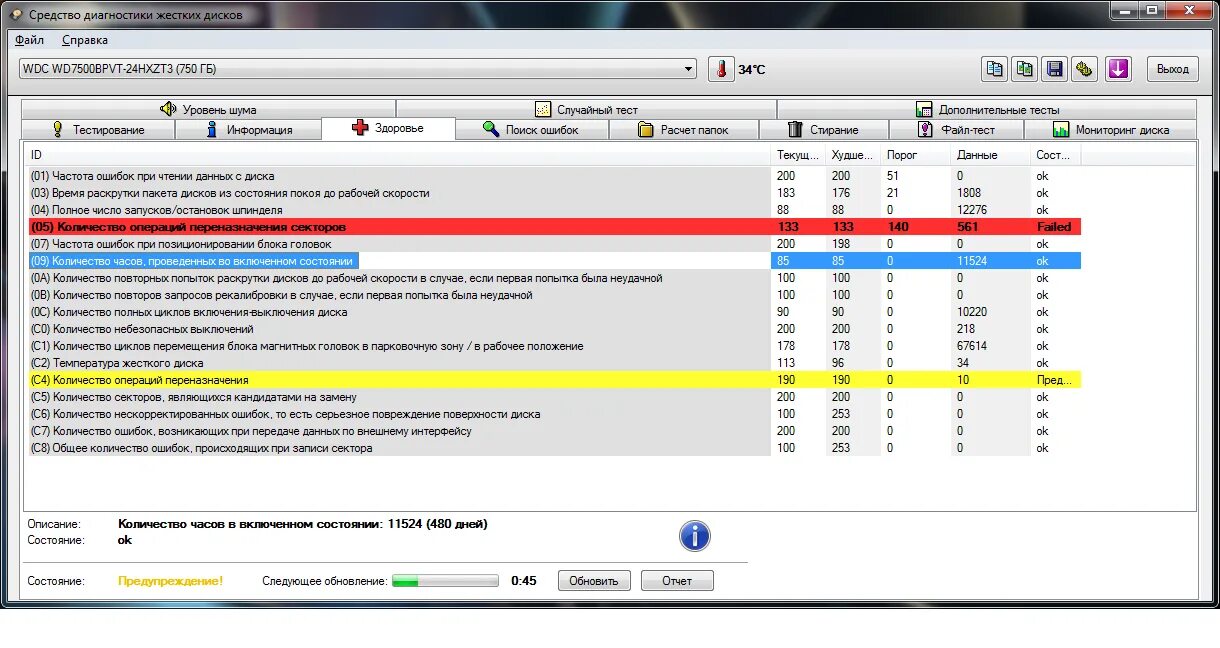Select row (0B) повторов запросов рекалибровки
This screenshot has width=1220, height=648.
pos(554,295)
